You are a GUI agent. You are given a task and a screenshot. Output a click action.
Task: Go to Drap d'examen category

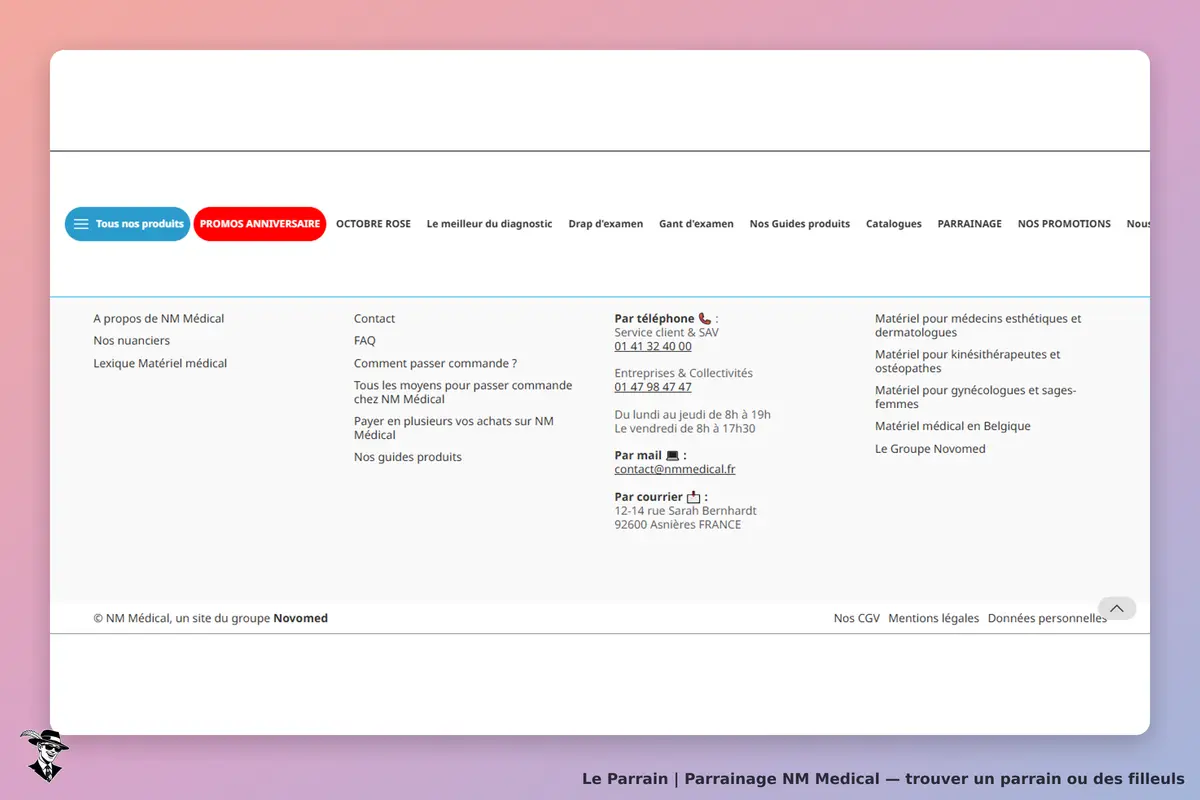coord(606,224)
